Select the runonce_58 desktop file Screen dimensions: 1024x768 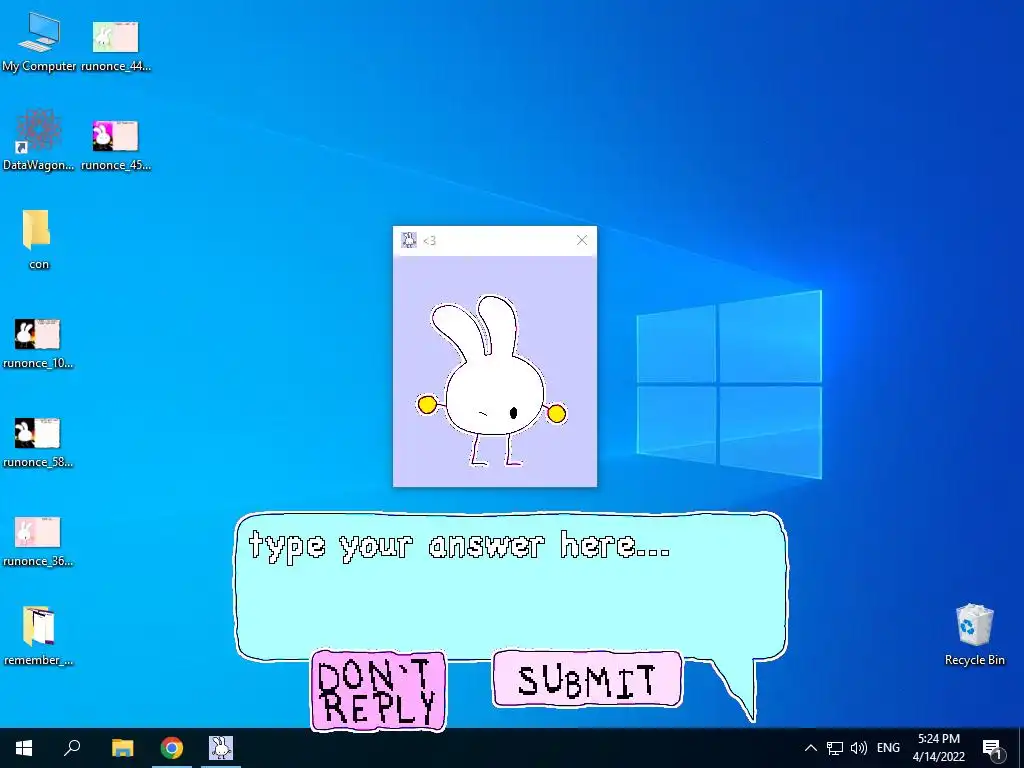click(x=38, y=442)
